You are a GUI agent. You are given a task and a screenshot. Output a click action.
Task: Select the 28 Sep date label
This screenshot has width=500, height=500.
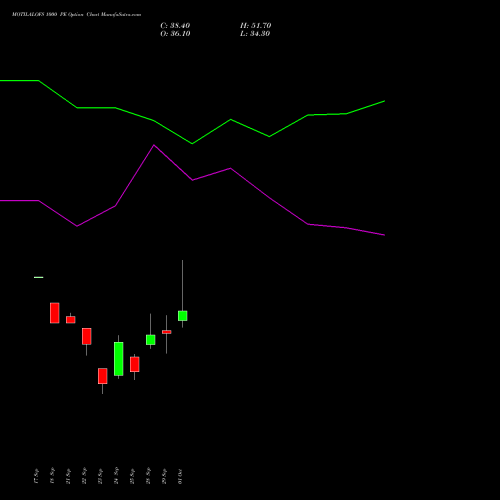[148, 476]
